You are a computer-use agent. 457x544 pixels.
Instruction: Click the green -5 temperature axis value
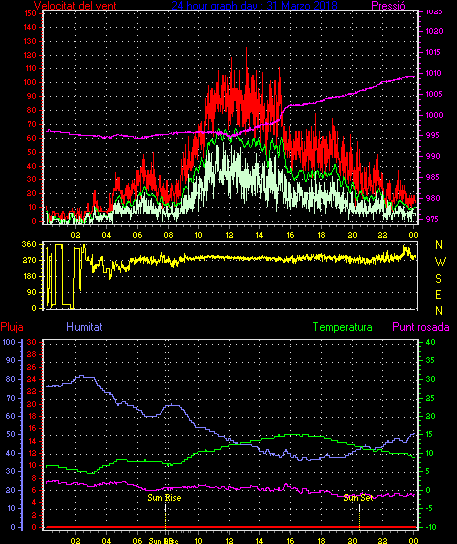click(x=429, y=508)
